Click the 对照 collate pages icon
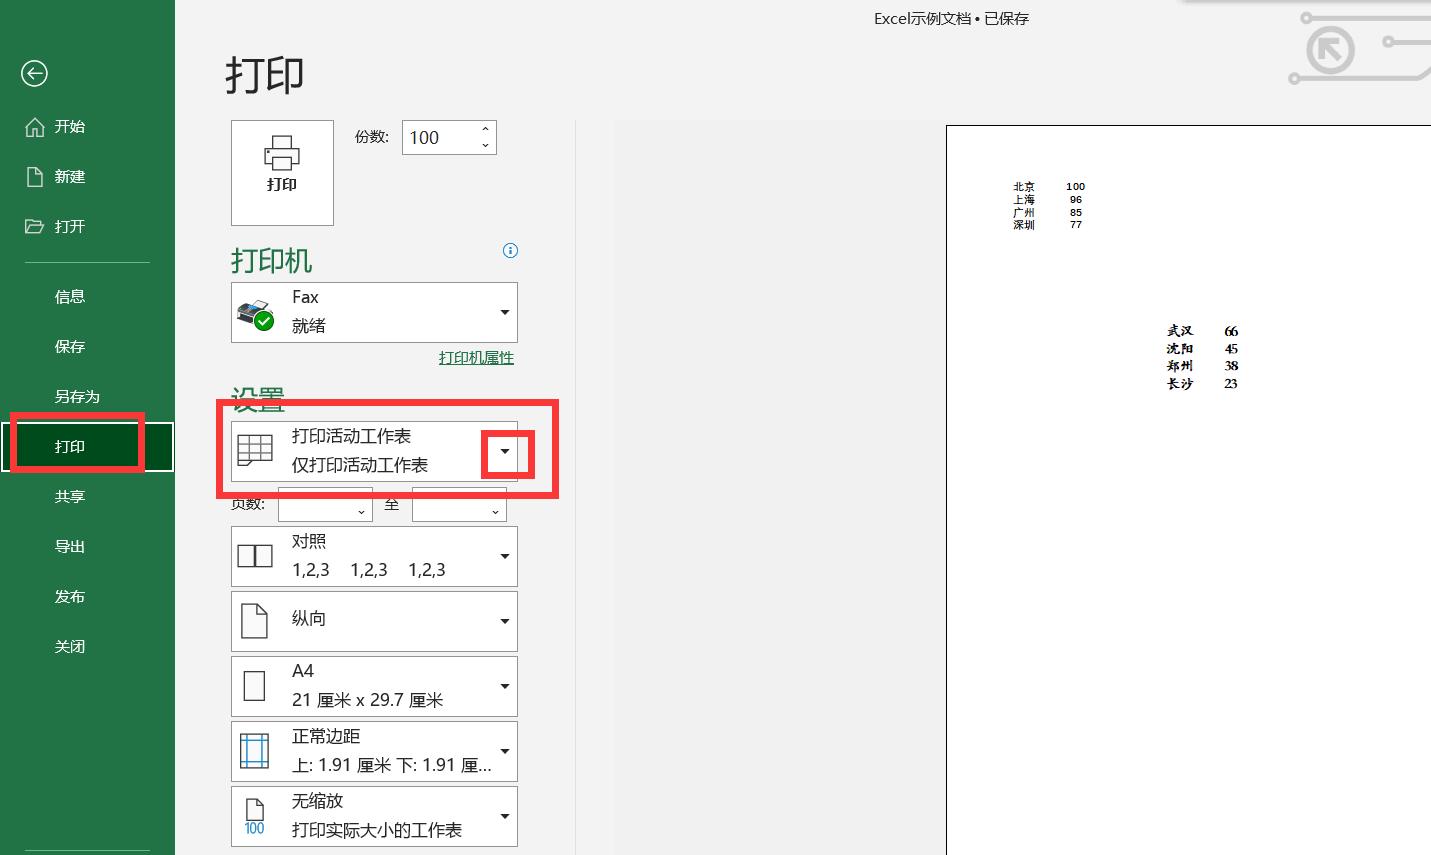The height and width of the screenshot is (855, 1431). [255, 555]
